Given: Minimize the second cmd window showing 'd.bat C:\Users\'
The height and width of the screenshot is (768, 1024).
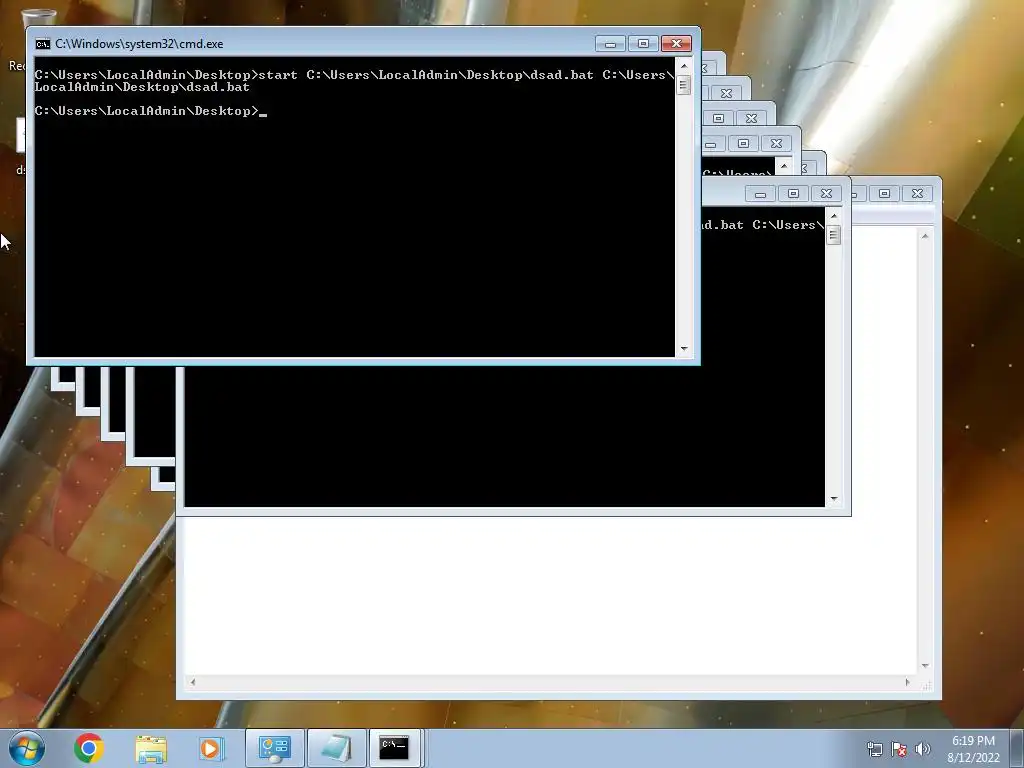Looking at the screenshot, I should coord(760,194).
